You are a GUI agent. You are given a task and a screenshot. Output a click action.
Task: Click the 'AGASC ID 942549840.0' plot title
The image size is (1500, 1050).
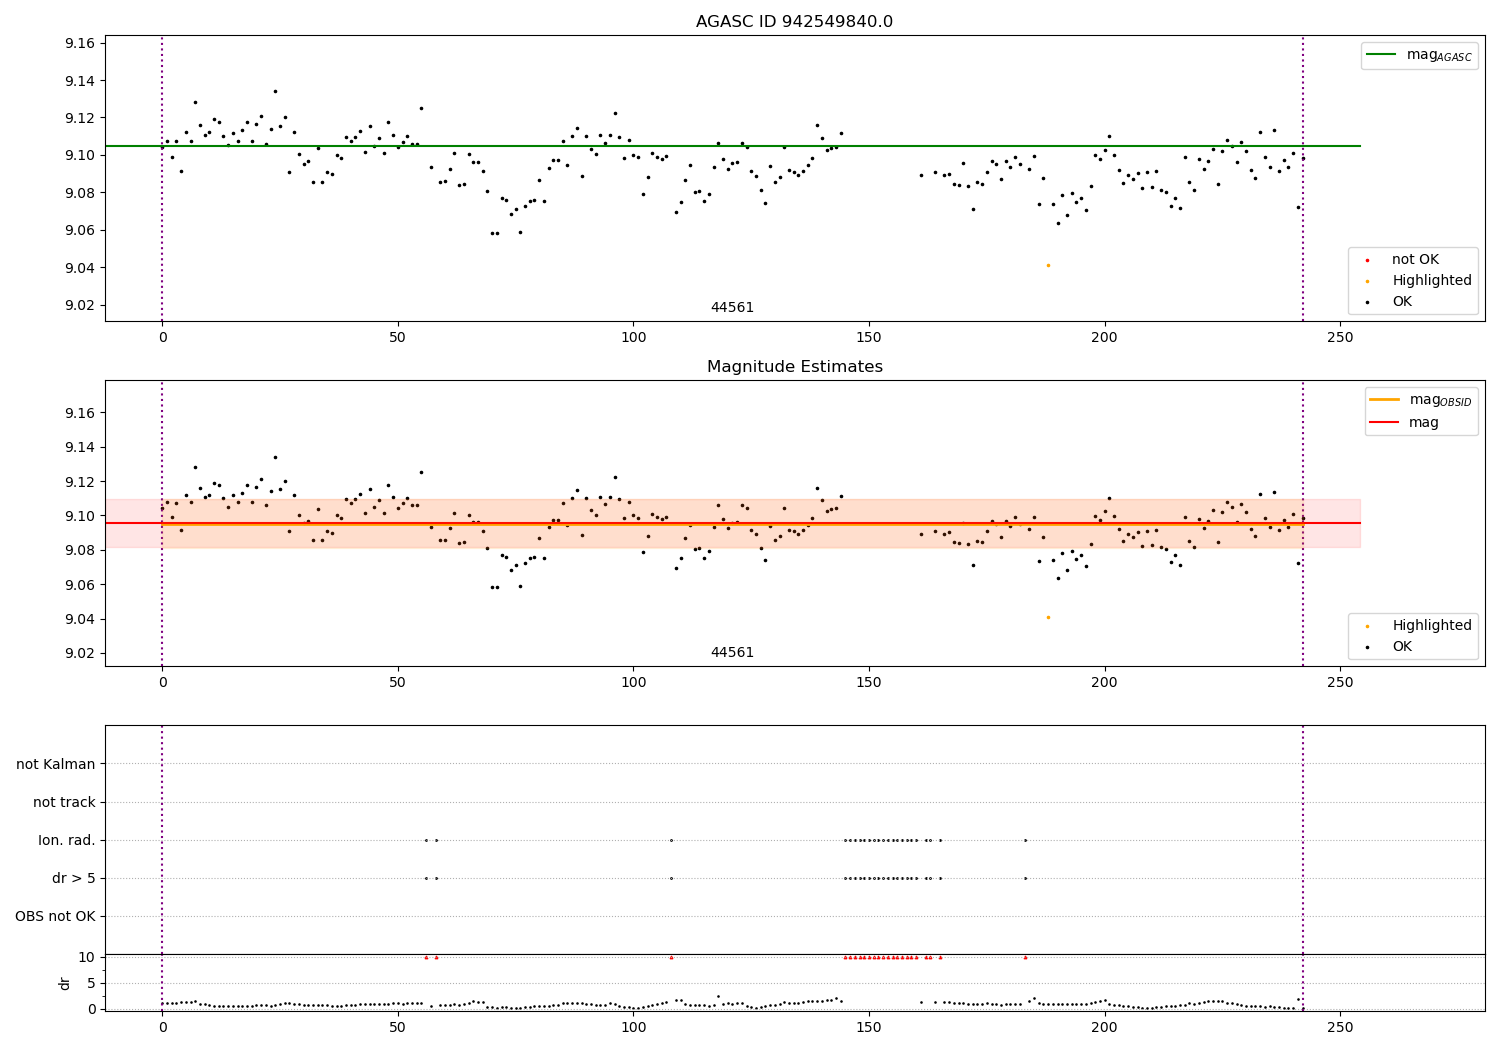[x=794, y=22]
